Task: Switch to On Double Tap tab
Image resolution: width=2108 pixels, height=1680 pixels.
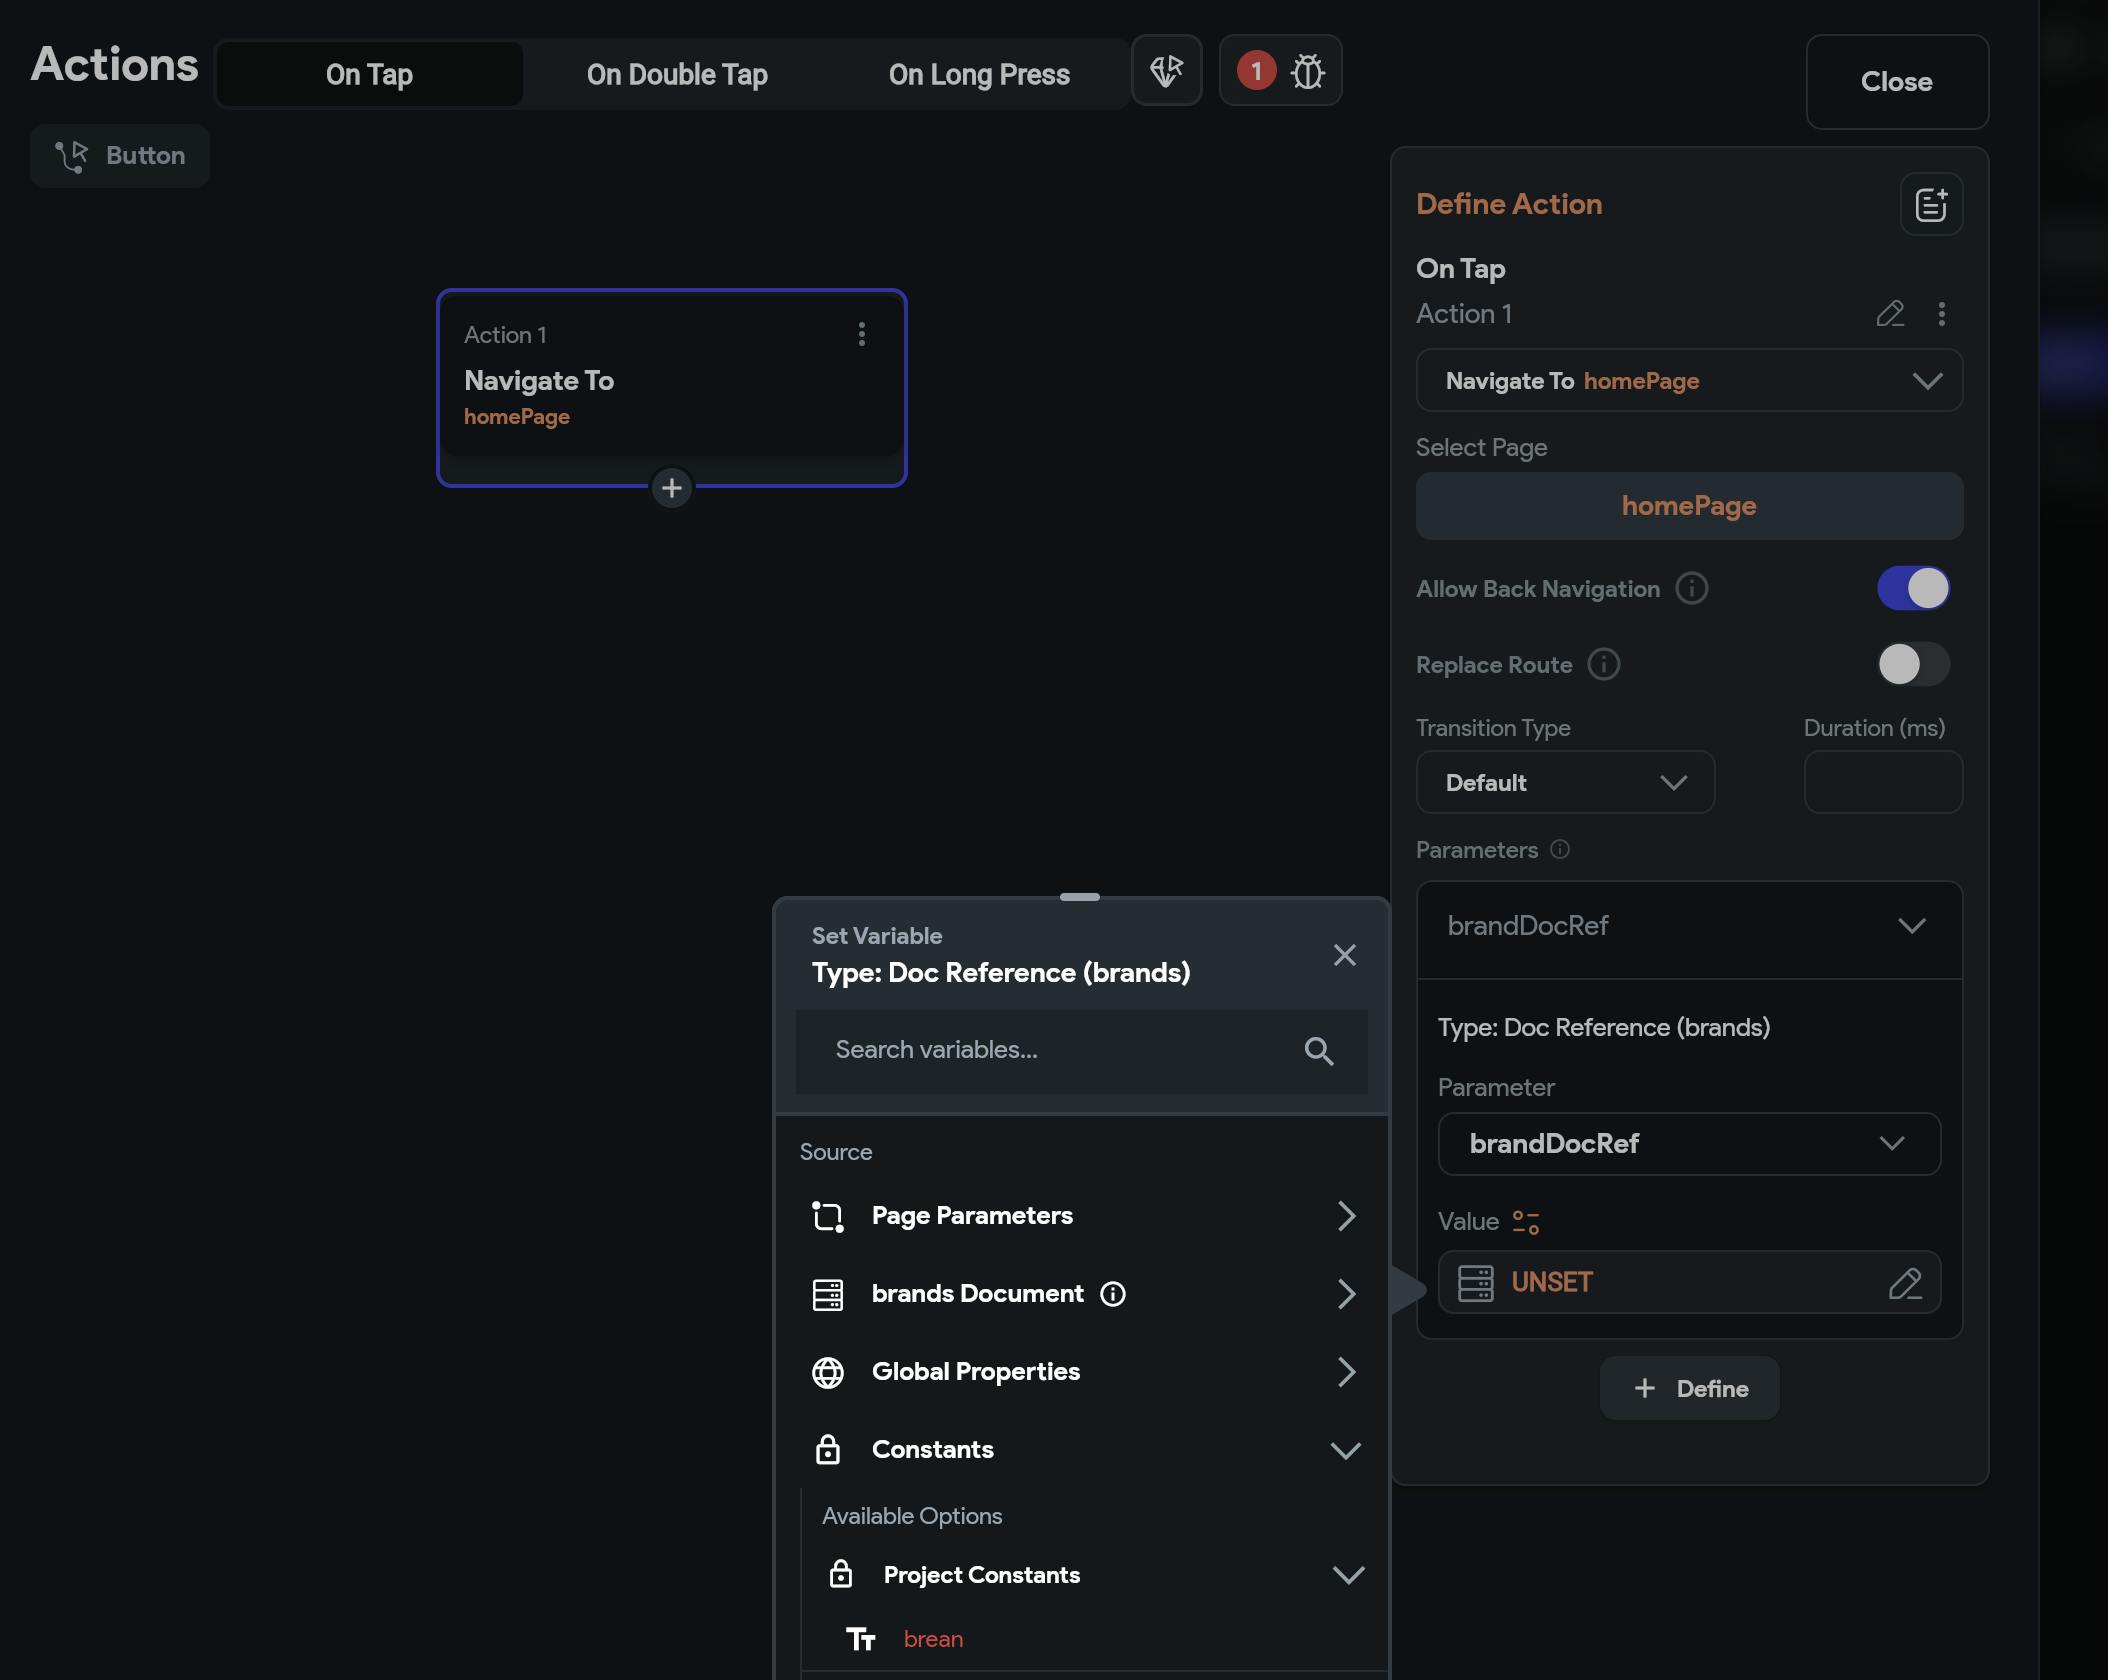Action: 677,75
